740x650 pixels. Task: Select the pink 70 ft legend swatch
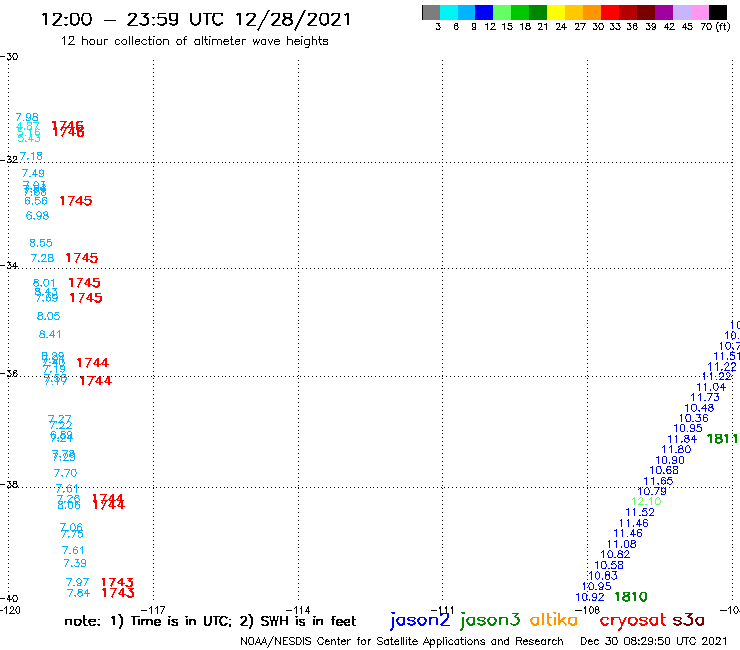[x=700, y=12]
